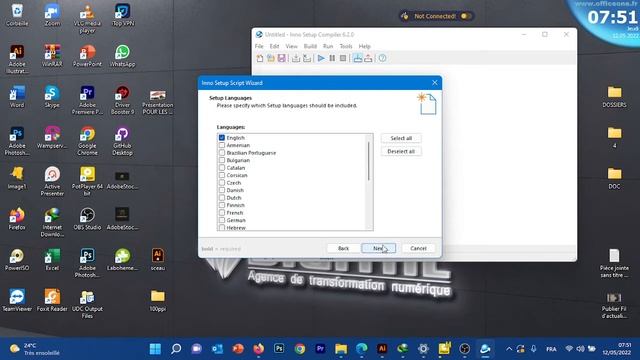Image resolution: width=640 pixels, height=360 pixels.
Task: Click Open file icon in Inno Setup toolbar
Action: [271, 58]
